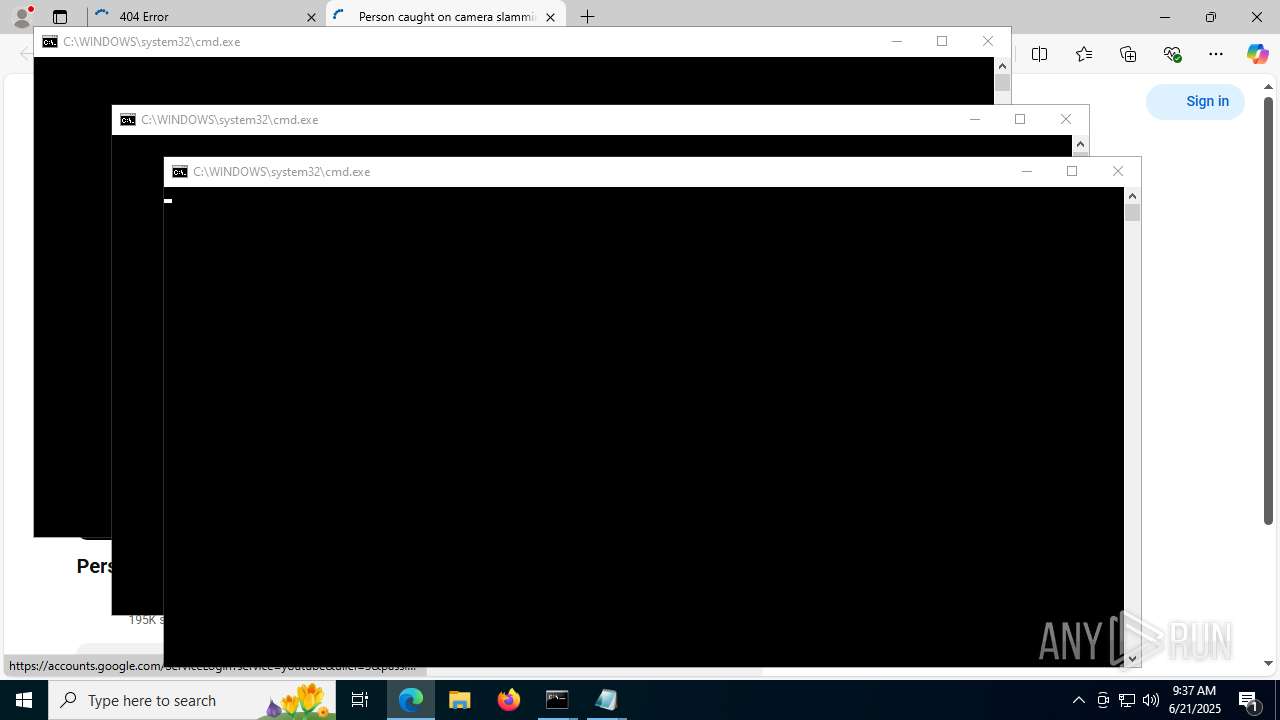Maximize the front cmd.exe window
The height and width of the screenshot is (720, 1280).
(x=1072, y=172)
